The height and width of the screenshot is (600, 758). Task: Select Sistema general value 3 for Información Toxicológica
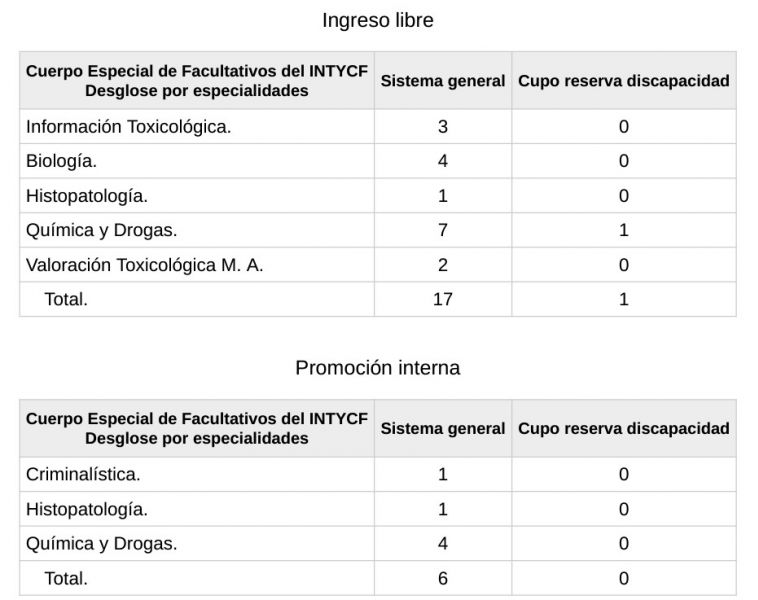click(x=443, y=127)
